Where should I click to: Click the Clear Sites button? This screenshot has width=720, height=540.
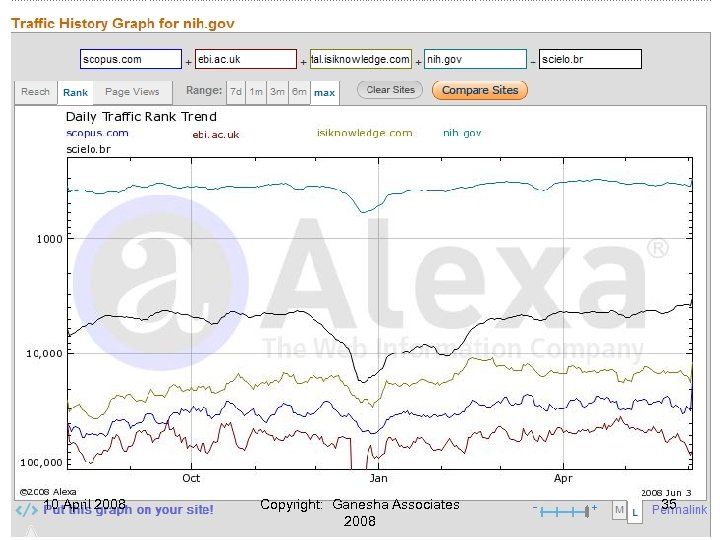390,90
